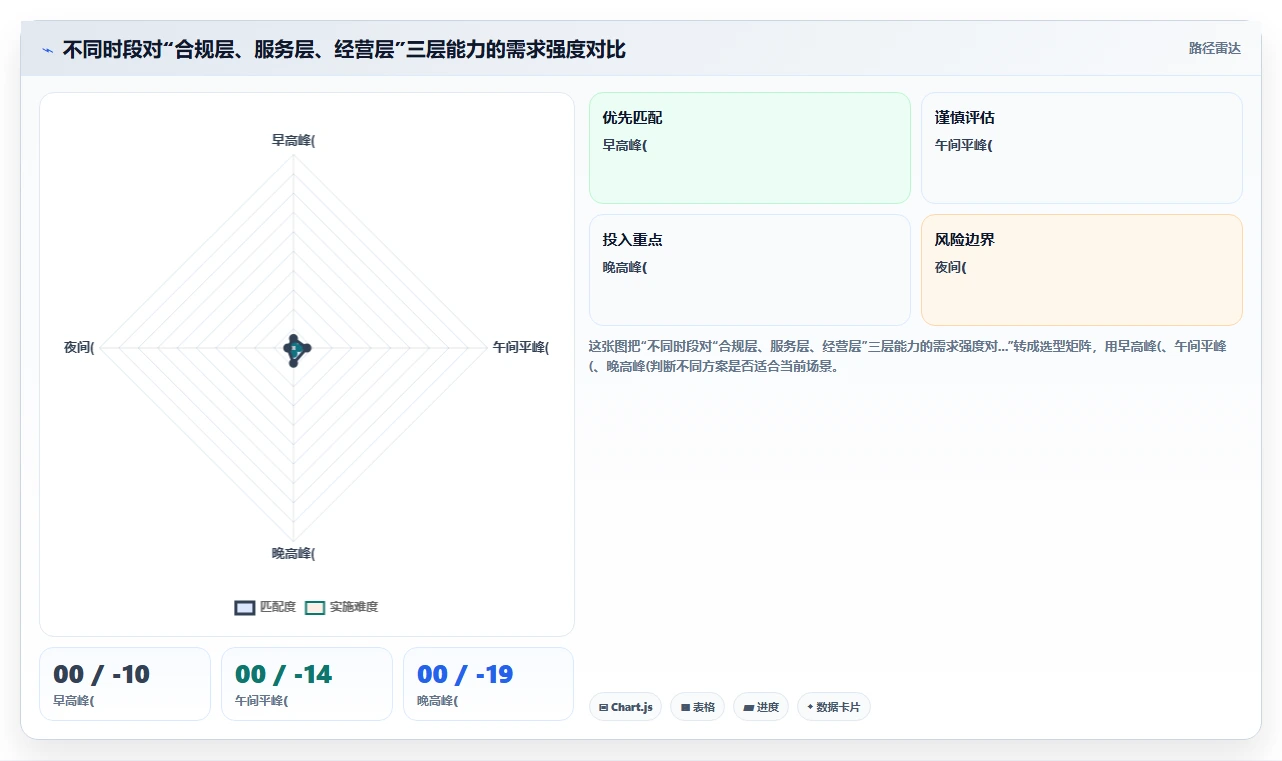The width and height of the screenshot is (1282, 761).
Task: Click the icon inside the 表格 chip
Action: tap(685, 708)
